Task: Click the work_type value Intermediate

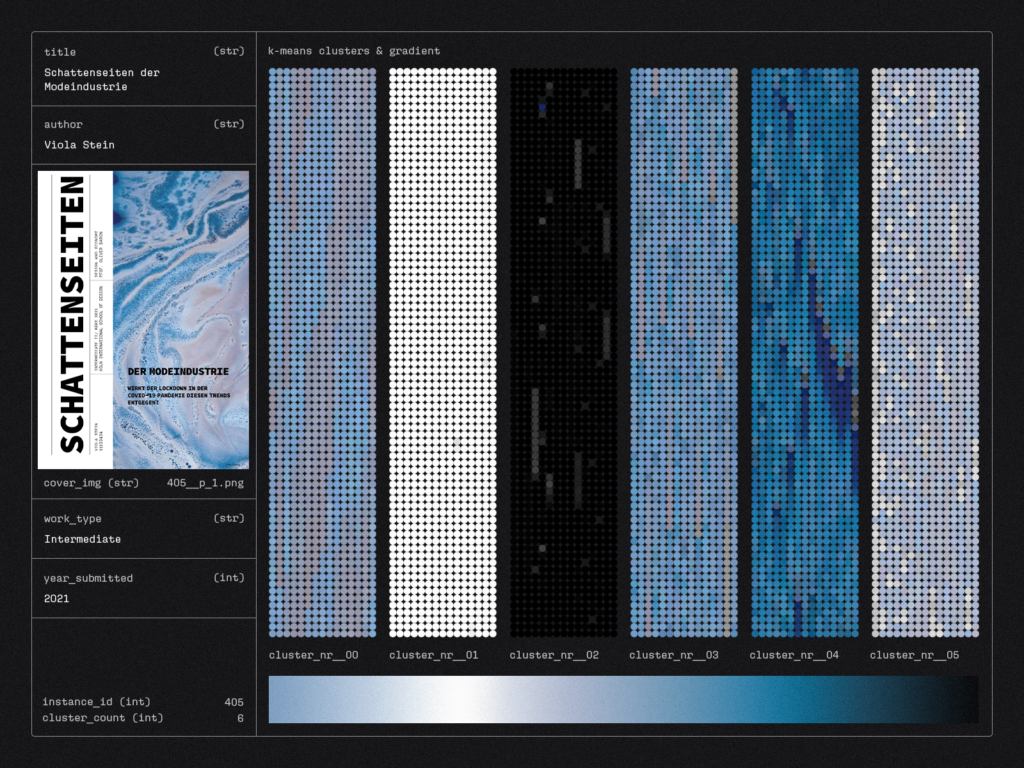Action: point(82,539)
